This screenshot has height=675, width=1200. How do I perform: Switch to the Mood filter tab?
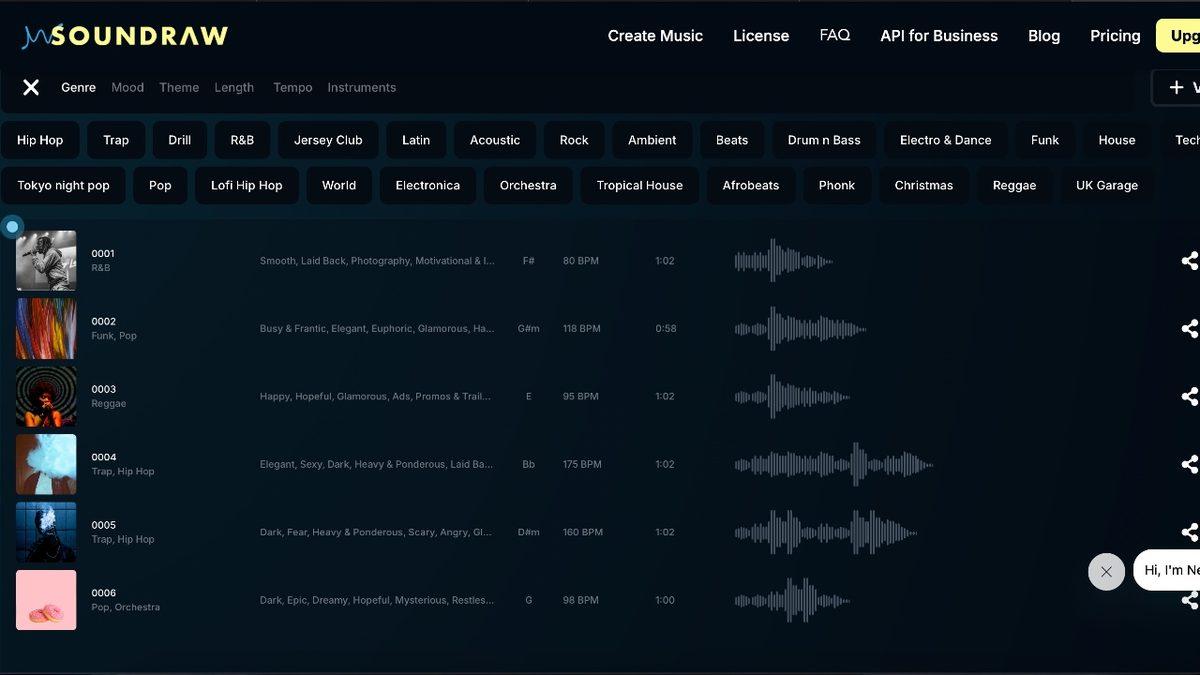point(127,88)
